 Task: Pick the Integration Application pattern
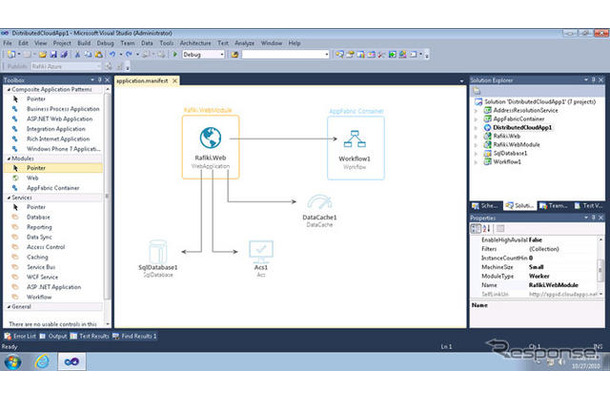(56, 129)
